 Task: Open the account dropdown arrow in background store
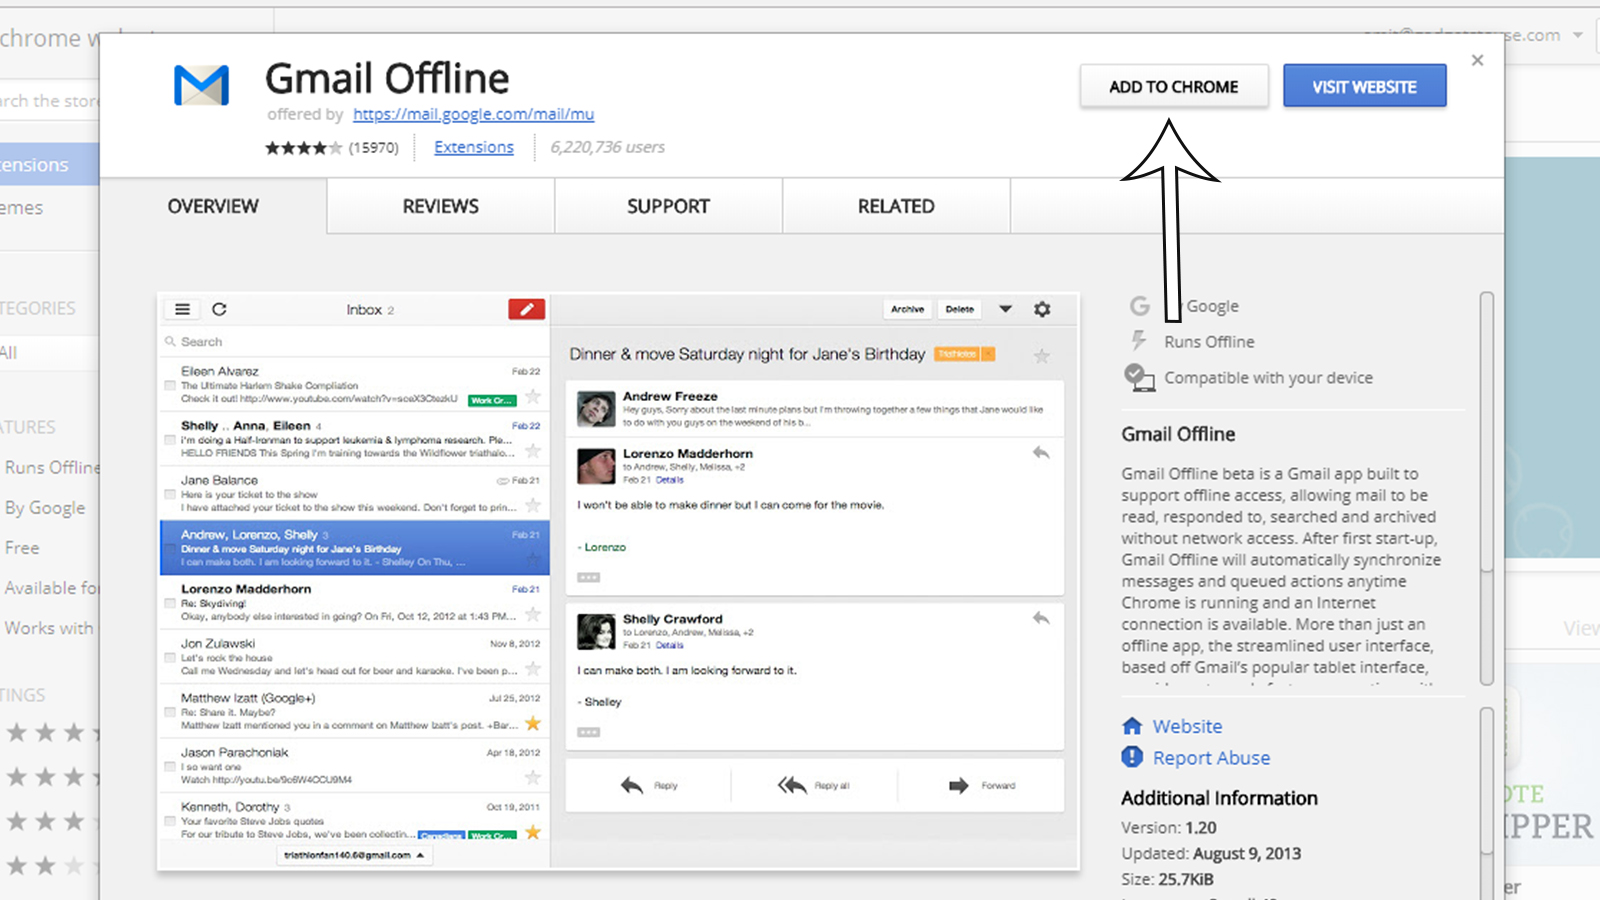pyautogui.click(x=1578, y=35)
